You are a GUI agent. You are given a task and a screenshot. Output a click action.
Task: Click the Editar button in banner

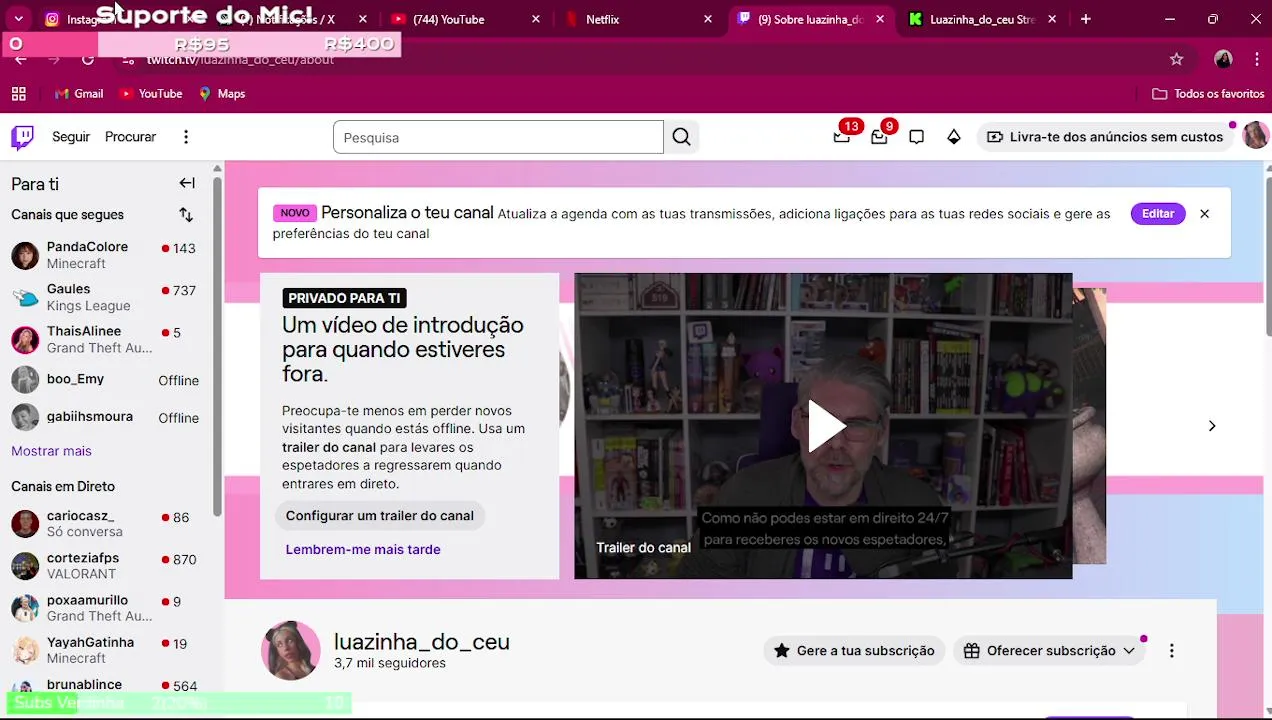(x=1158, y=214)
